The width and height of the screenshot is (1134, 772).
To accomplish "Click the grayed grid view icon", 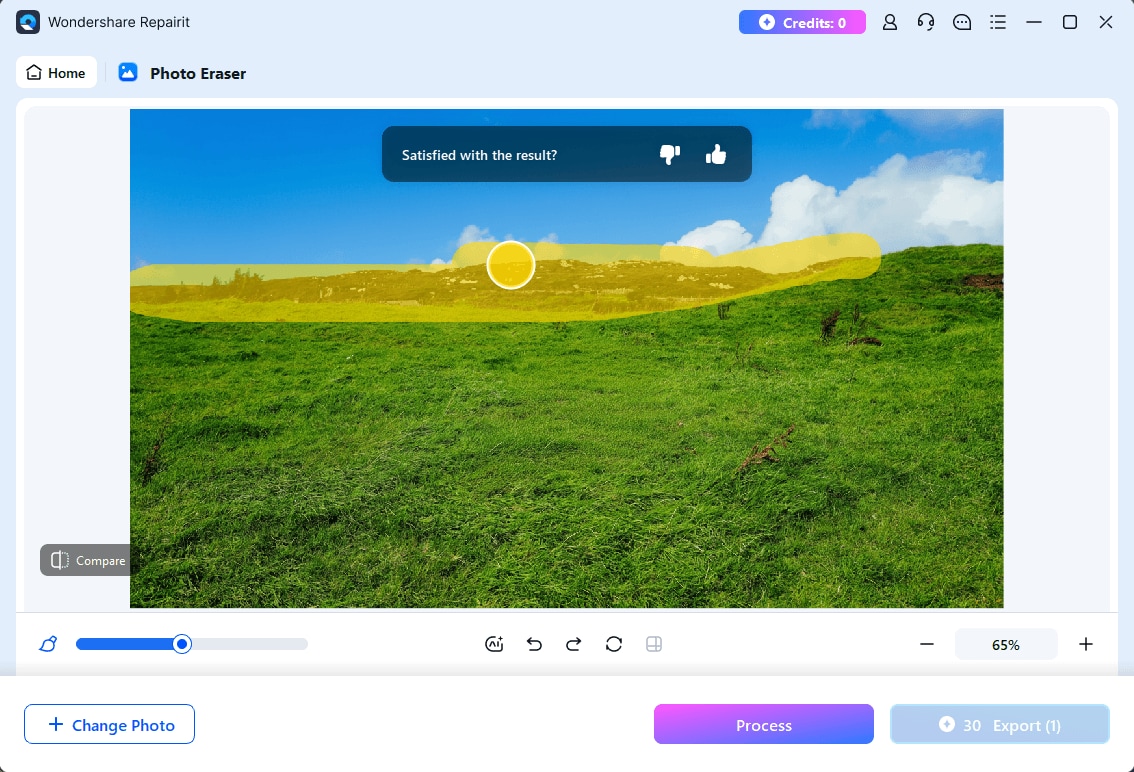I will tap(654, 644).
